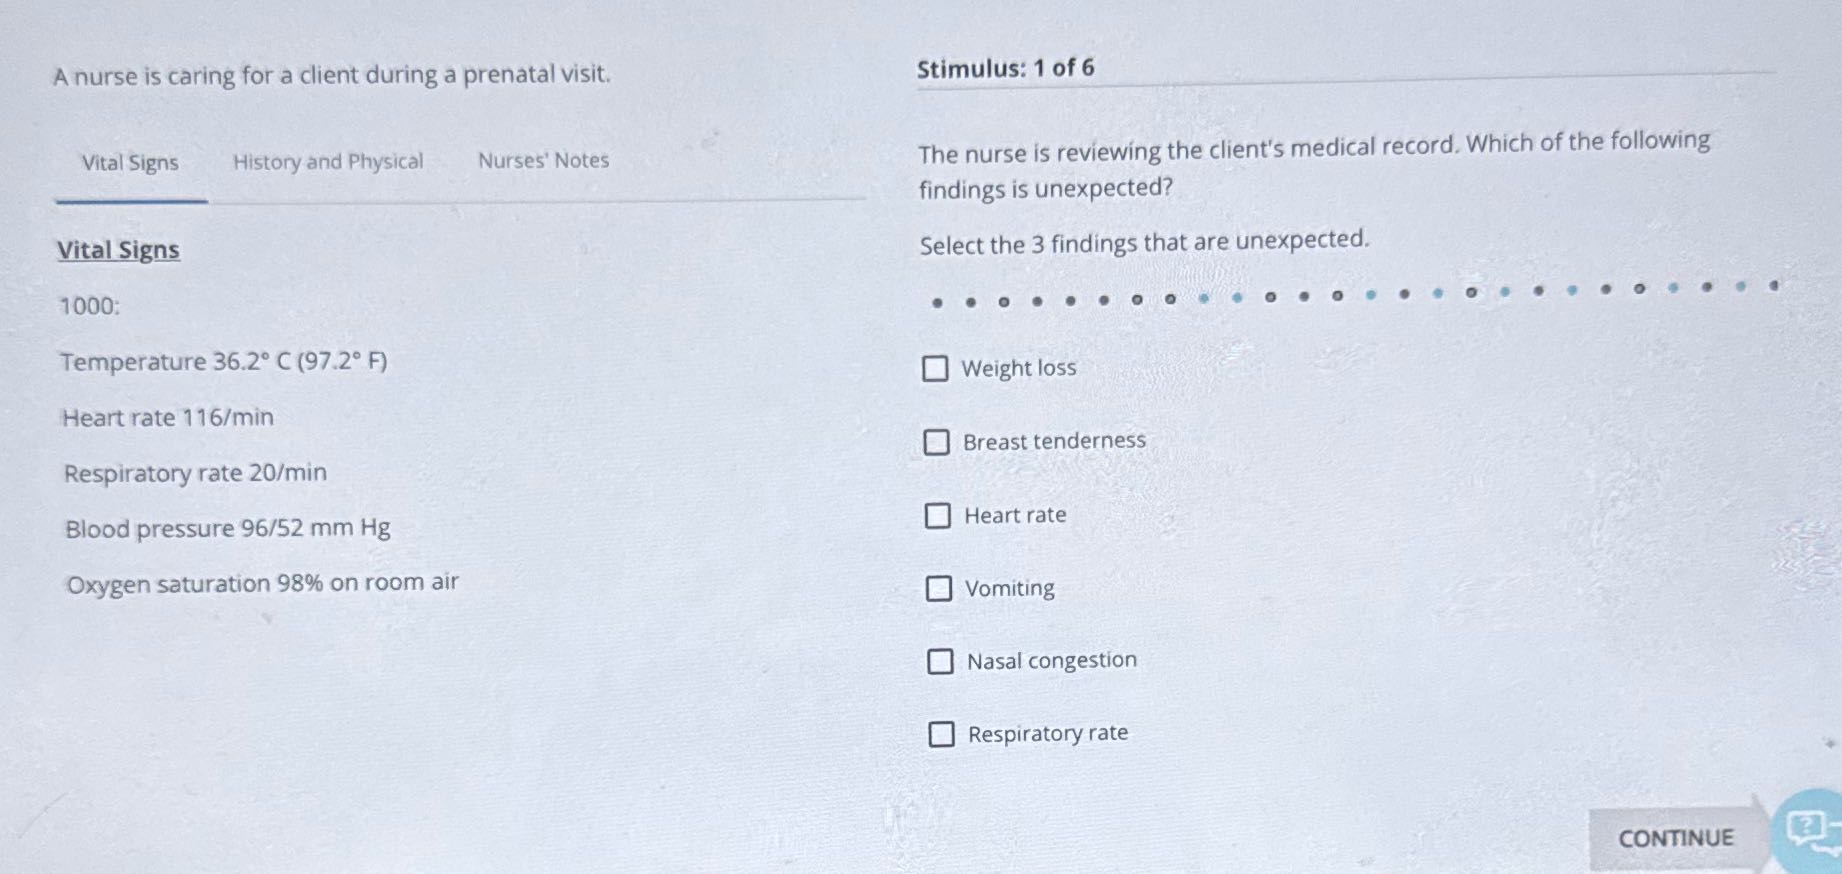Image resolution: width=1842 pixels, height=874 pixels.
Task: Toggle Weight loss by clicking its label
Action: point(1018,368)
